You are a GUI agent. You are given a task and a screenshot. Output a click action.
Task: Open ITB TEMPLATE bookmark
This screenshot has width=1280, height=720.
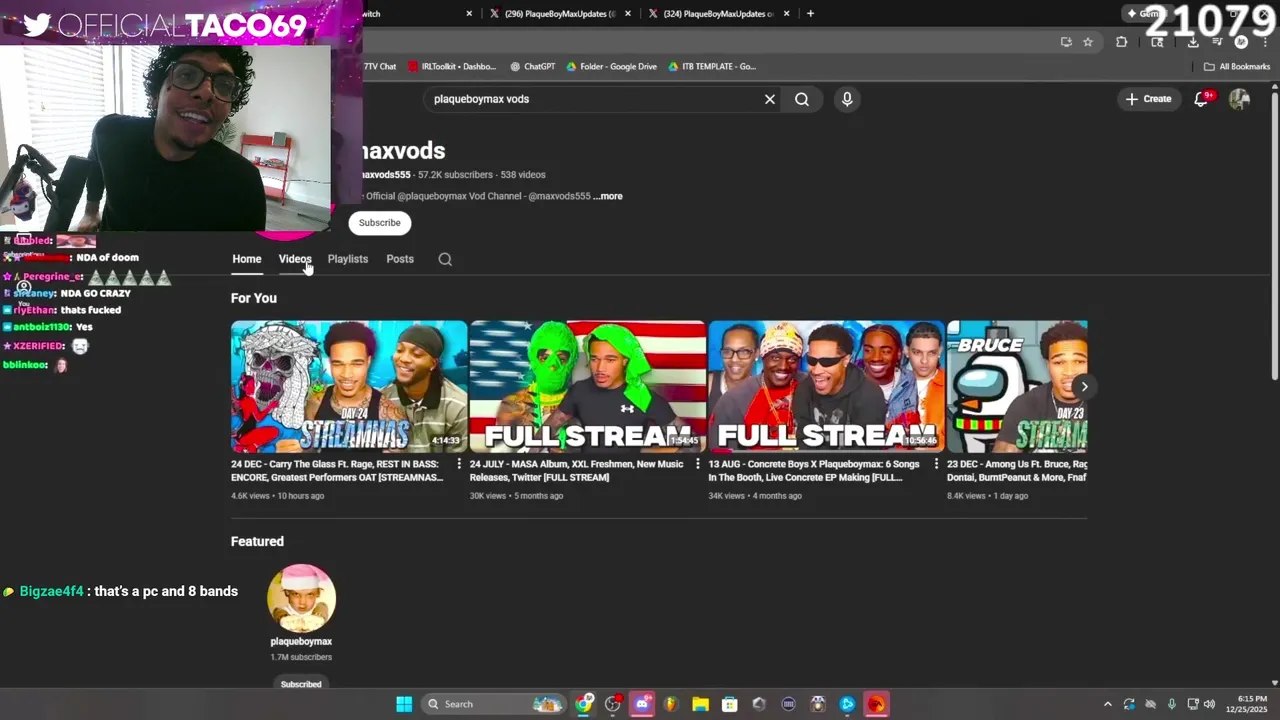pos(711,67)
